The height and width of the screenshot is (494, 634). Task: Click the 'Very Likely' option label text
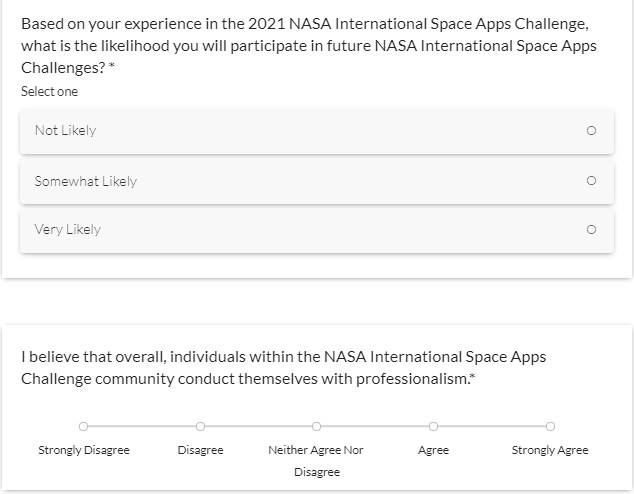pos(67,230)
